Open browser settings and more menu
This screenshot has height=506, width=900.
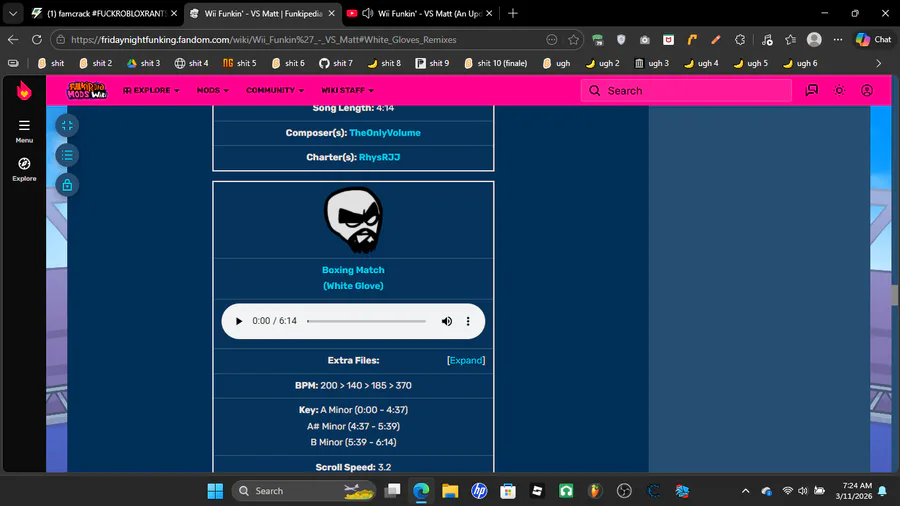click(x=838, y=40)
